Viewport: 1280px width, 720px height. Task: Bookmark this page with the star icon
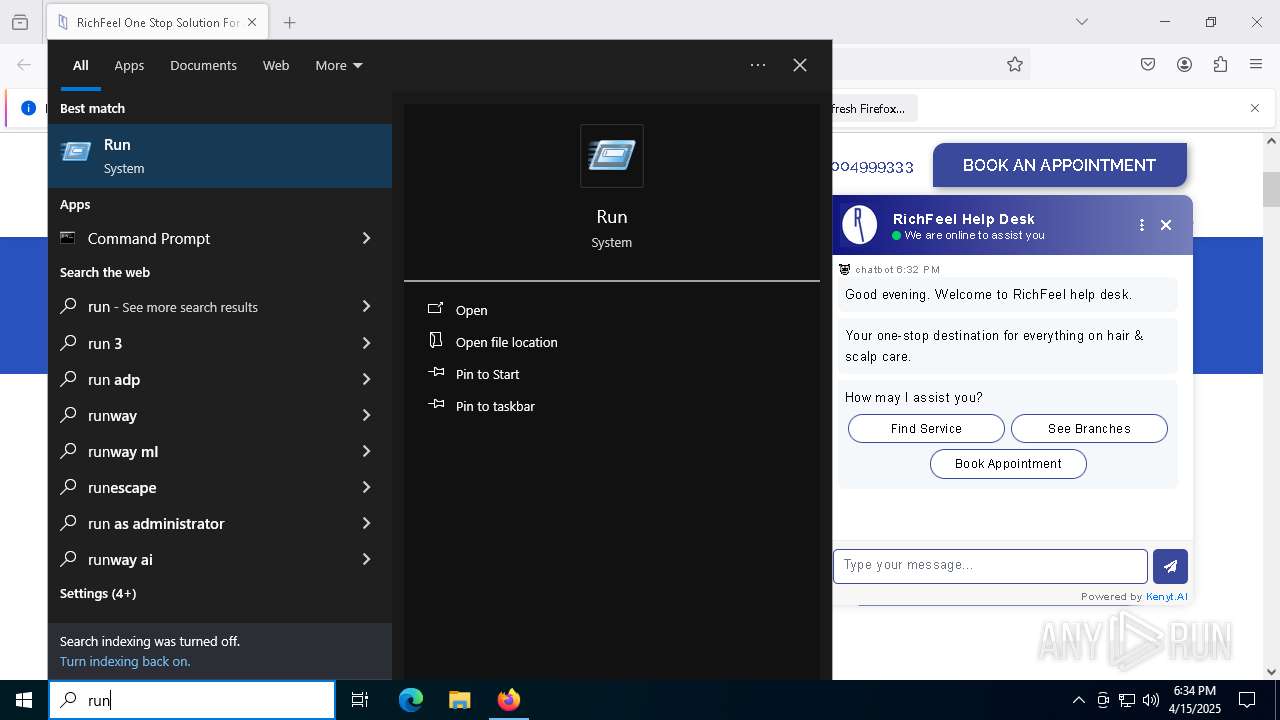[1015, 64]
